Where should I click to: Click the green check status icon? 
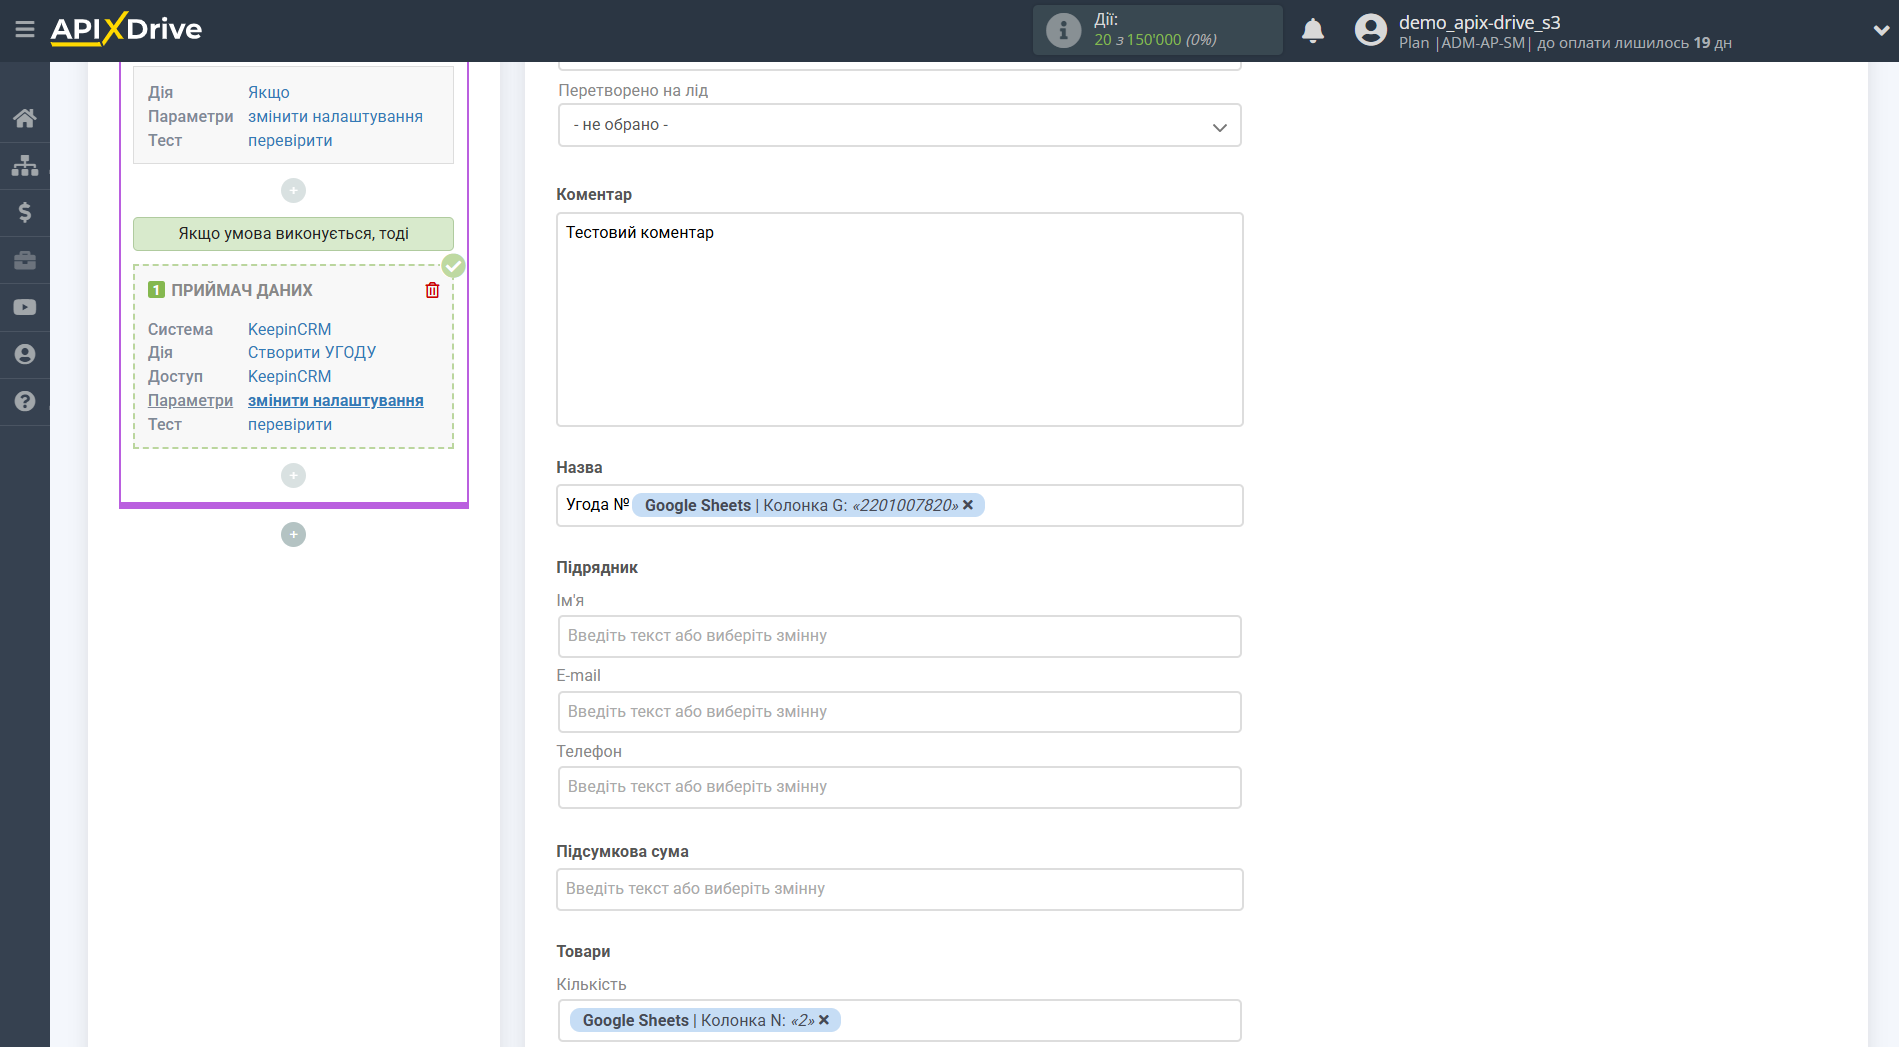click(453, 266)
